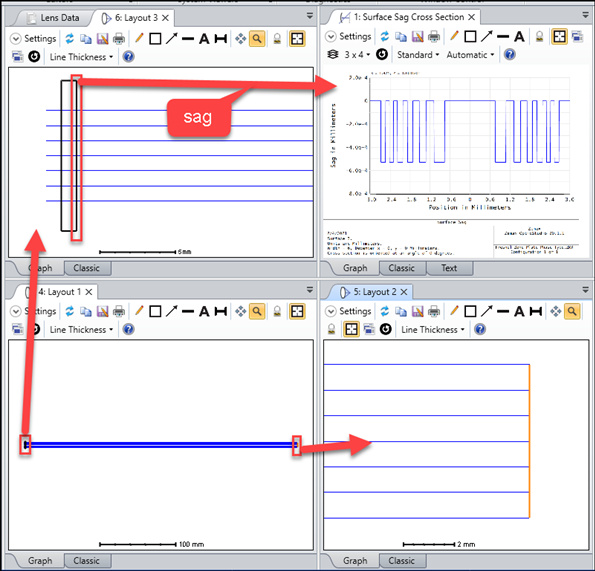The width and height of the screenshot is (595, 571).
Task: Open help for Surface Sag Cross Section
Action: click(510, 55)
